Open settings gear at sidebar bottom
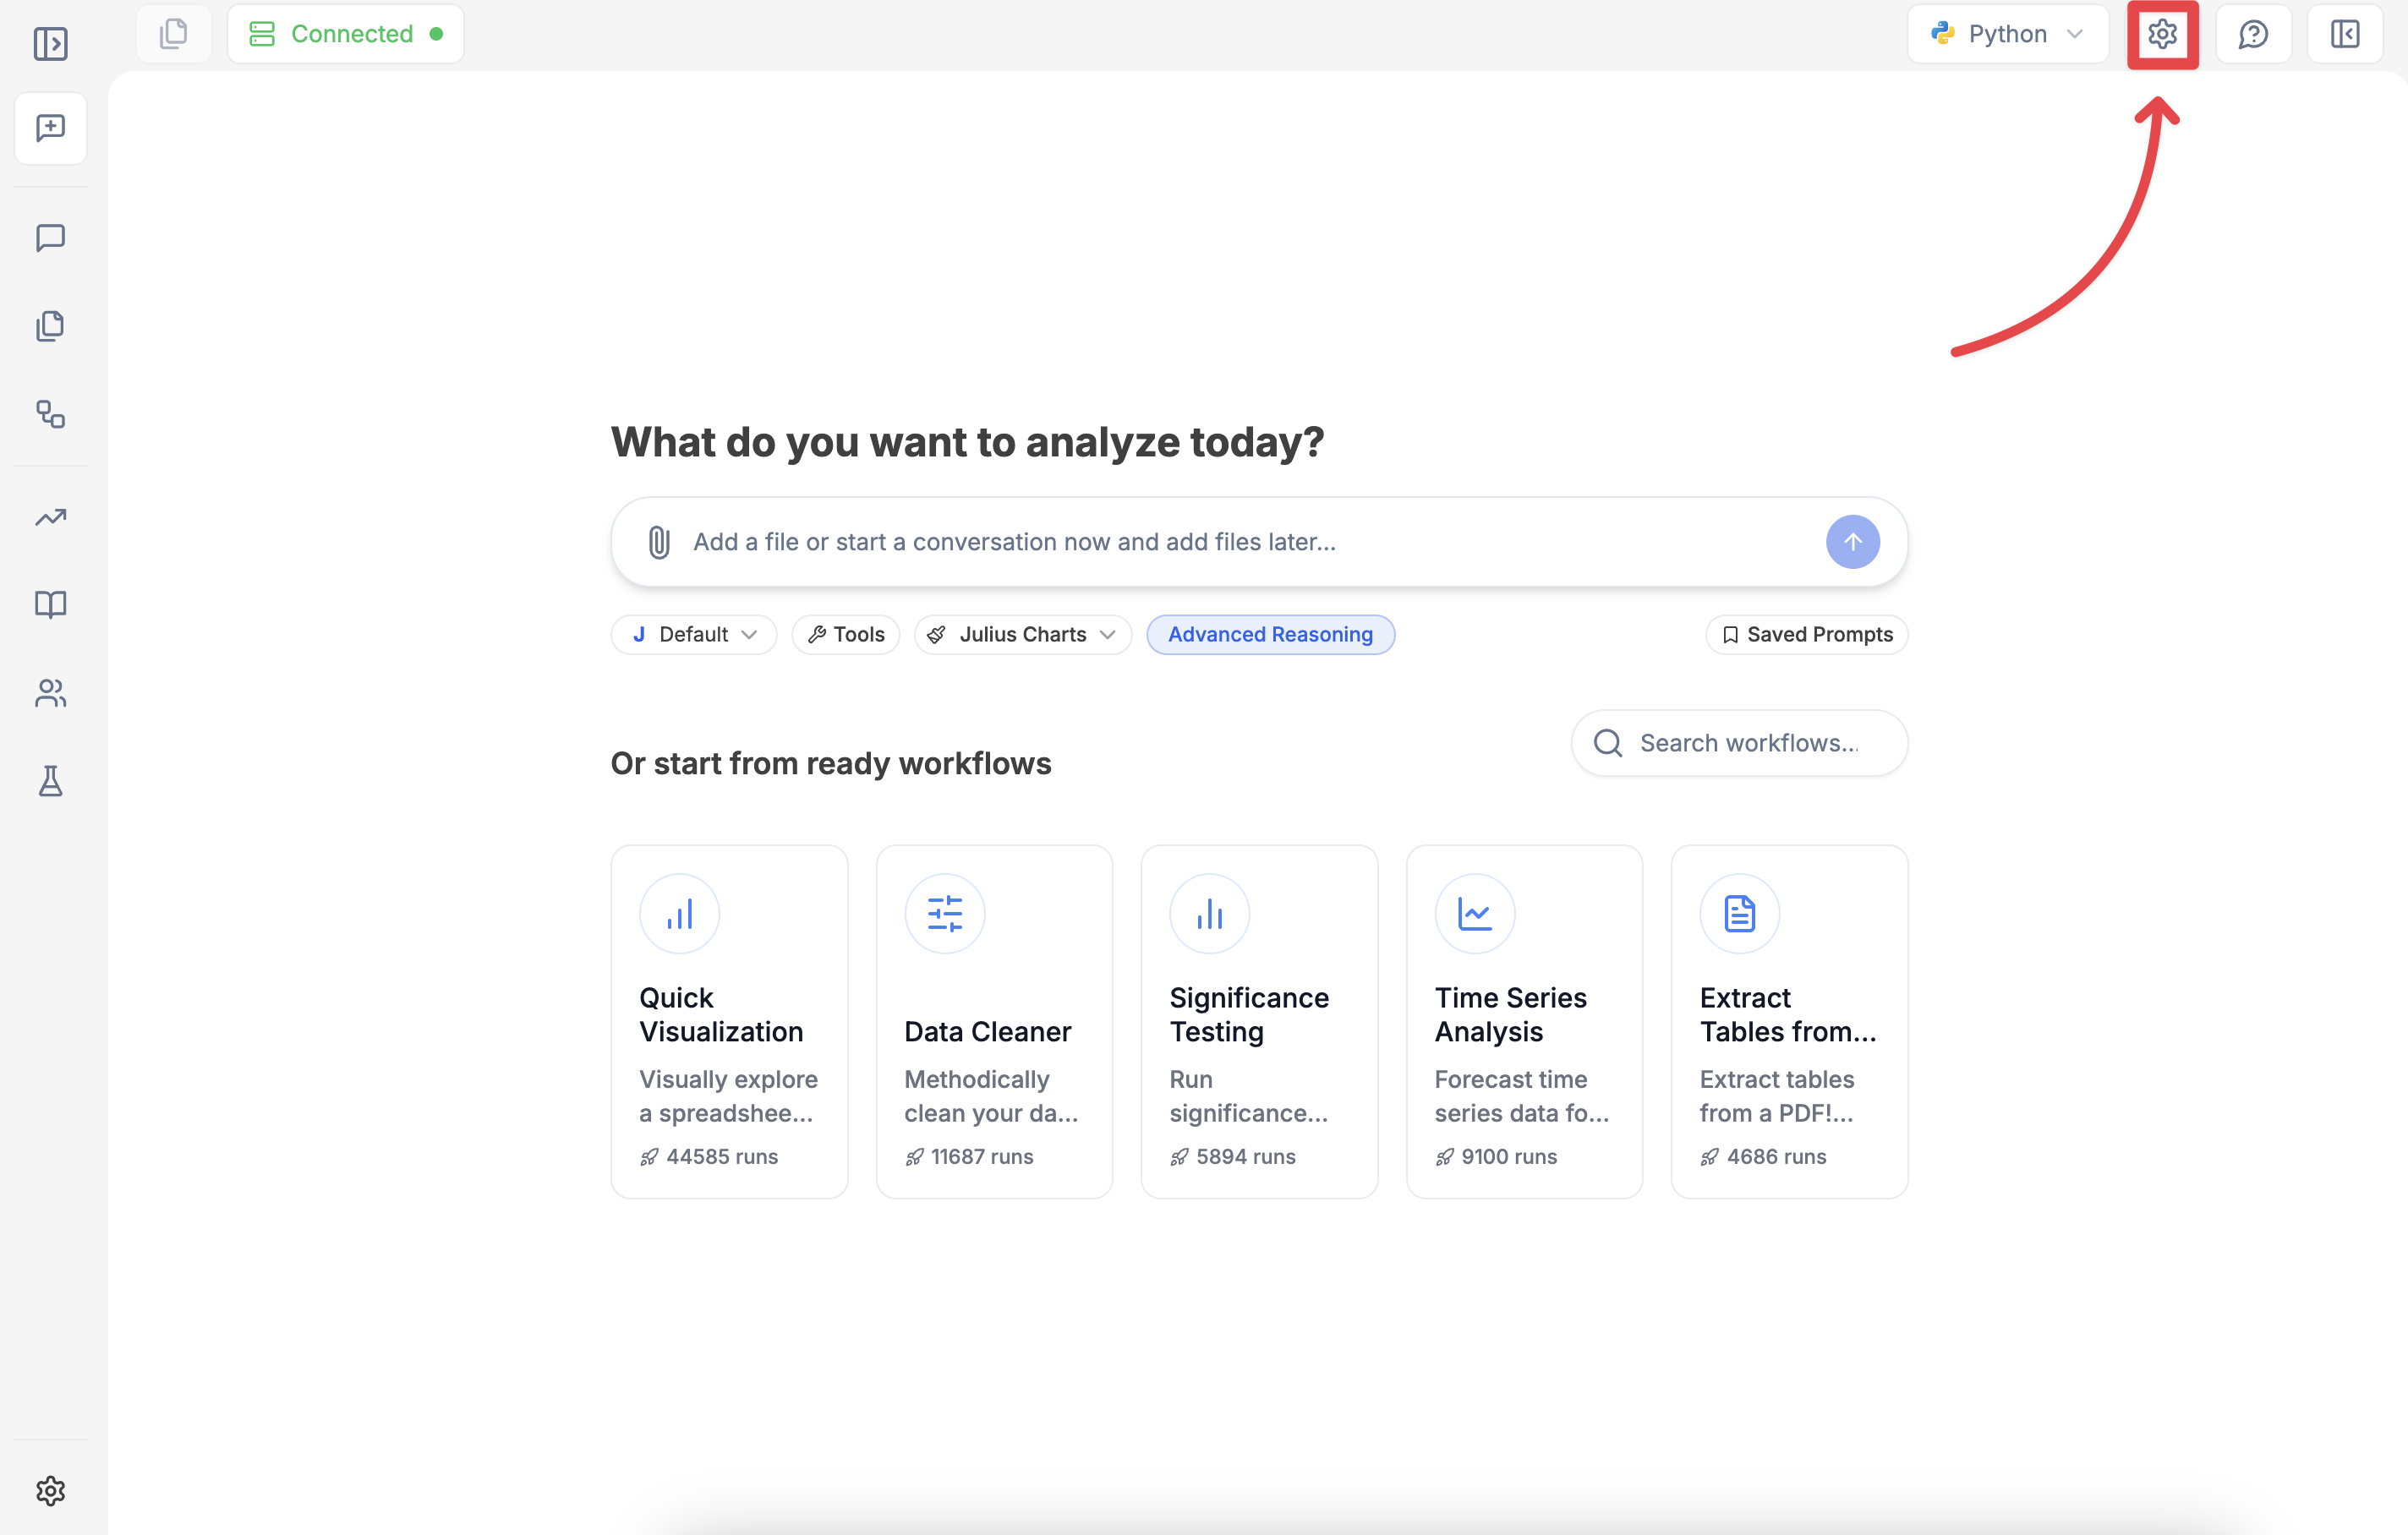 [x=50, y=1490]
